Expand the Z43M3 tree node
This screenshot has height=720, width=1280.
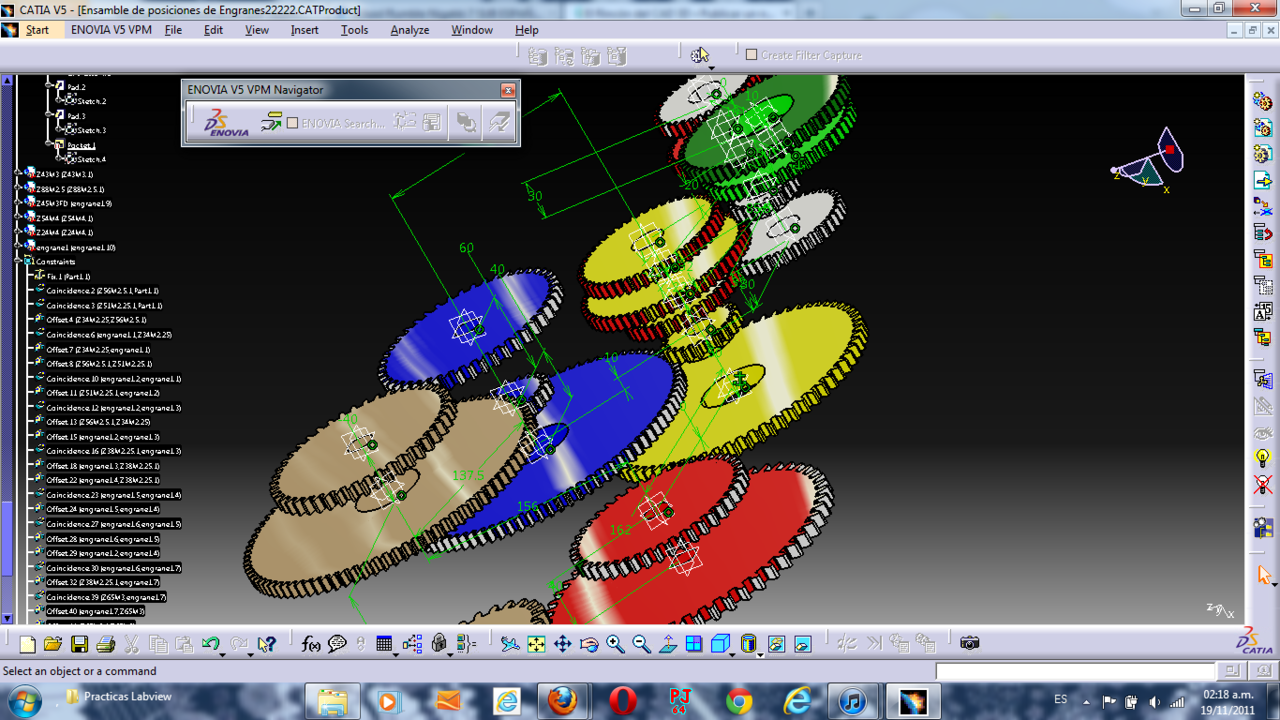click(x=18, y=174)
